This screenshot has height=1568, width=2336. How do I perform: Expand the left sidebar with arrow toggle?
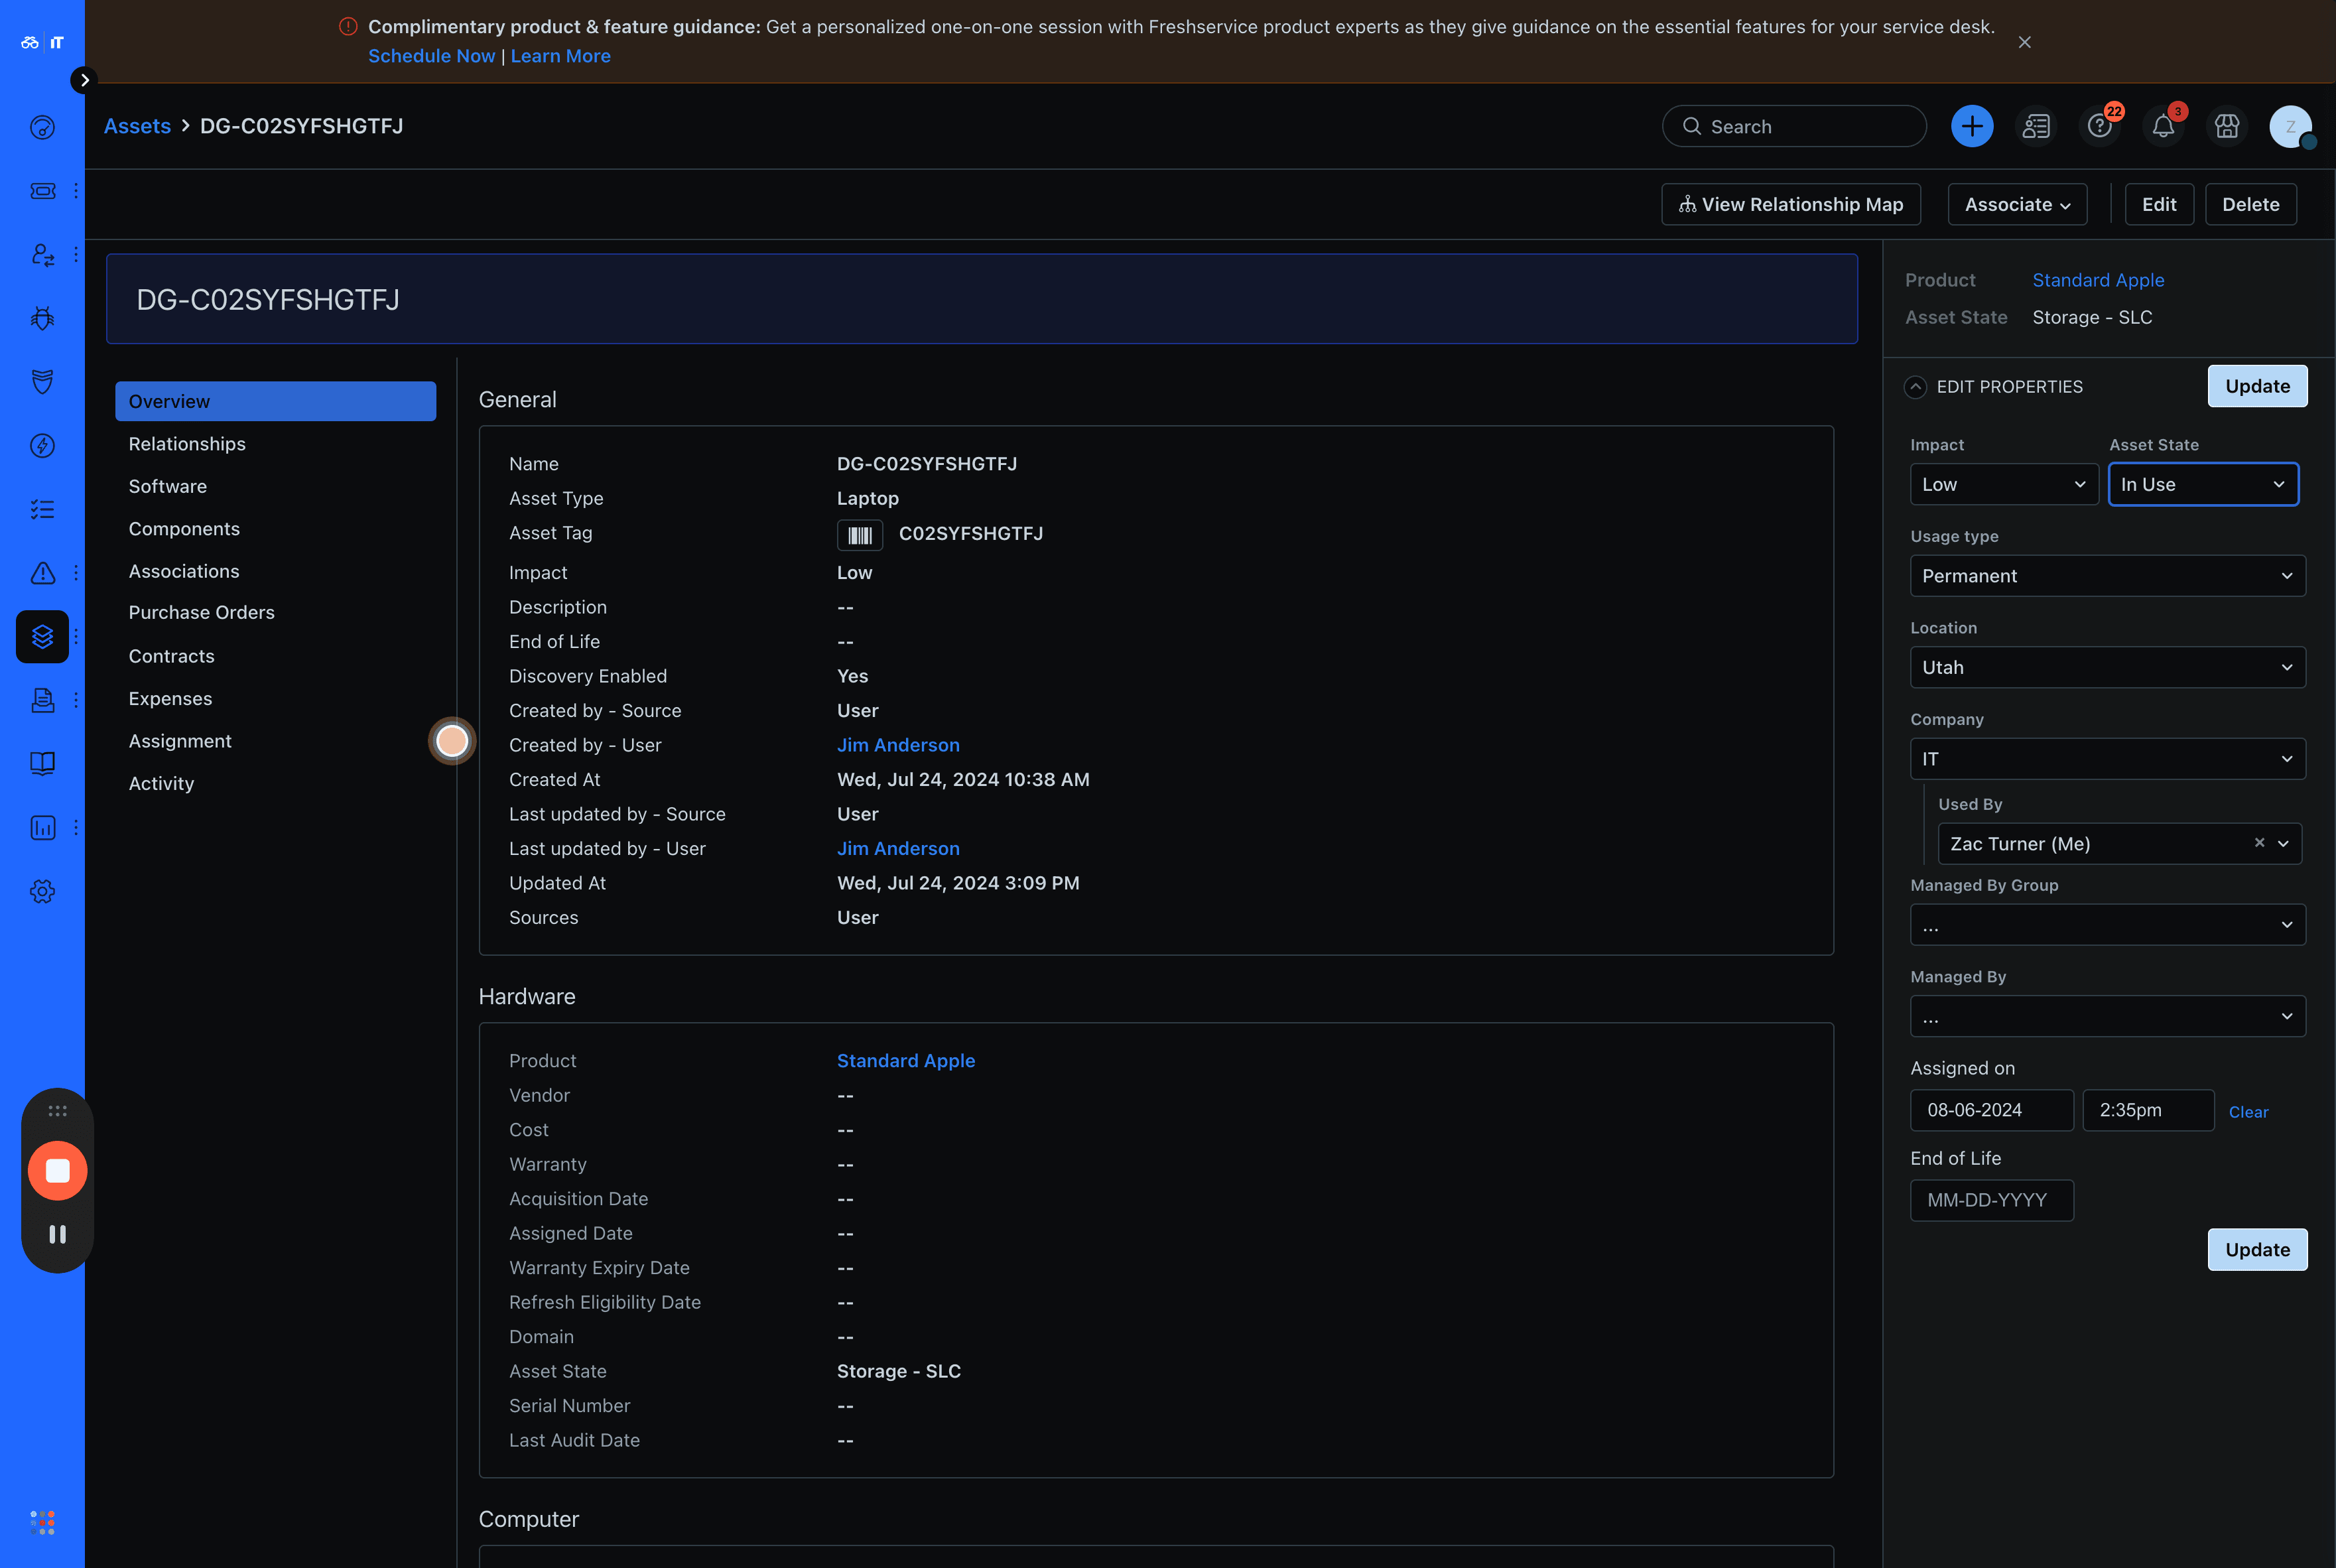pyautogui.click(x=84, y=80)
